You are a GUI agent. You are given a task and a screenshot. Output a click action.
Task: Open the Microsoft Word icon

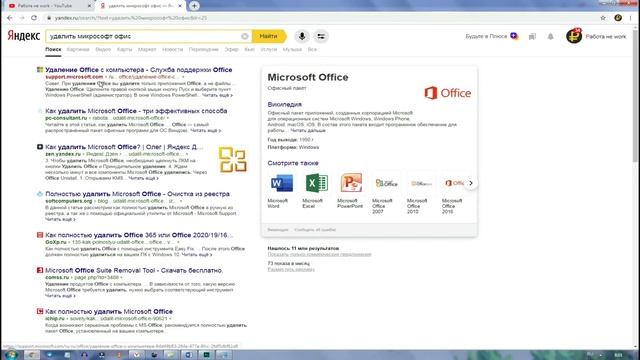(x=281, y=183)
